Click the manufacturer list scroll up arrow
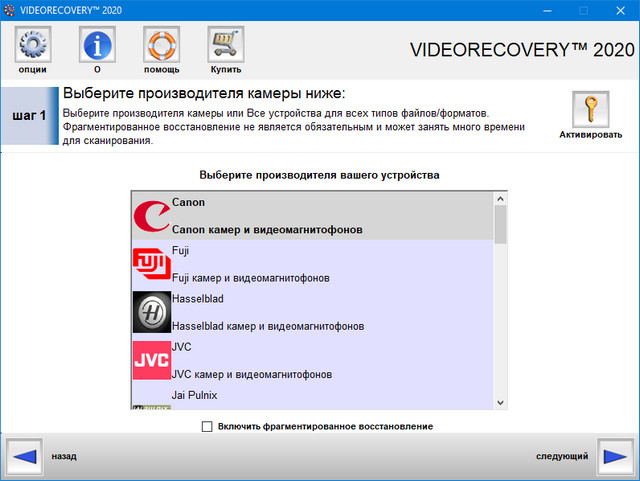The height and width of the screenshot is (481, 640). click(500, 199)
